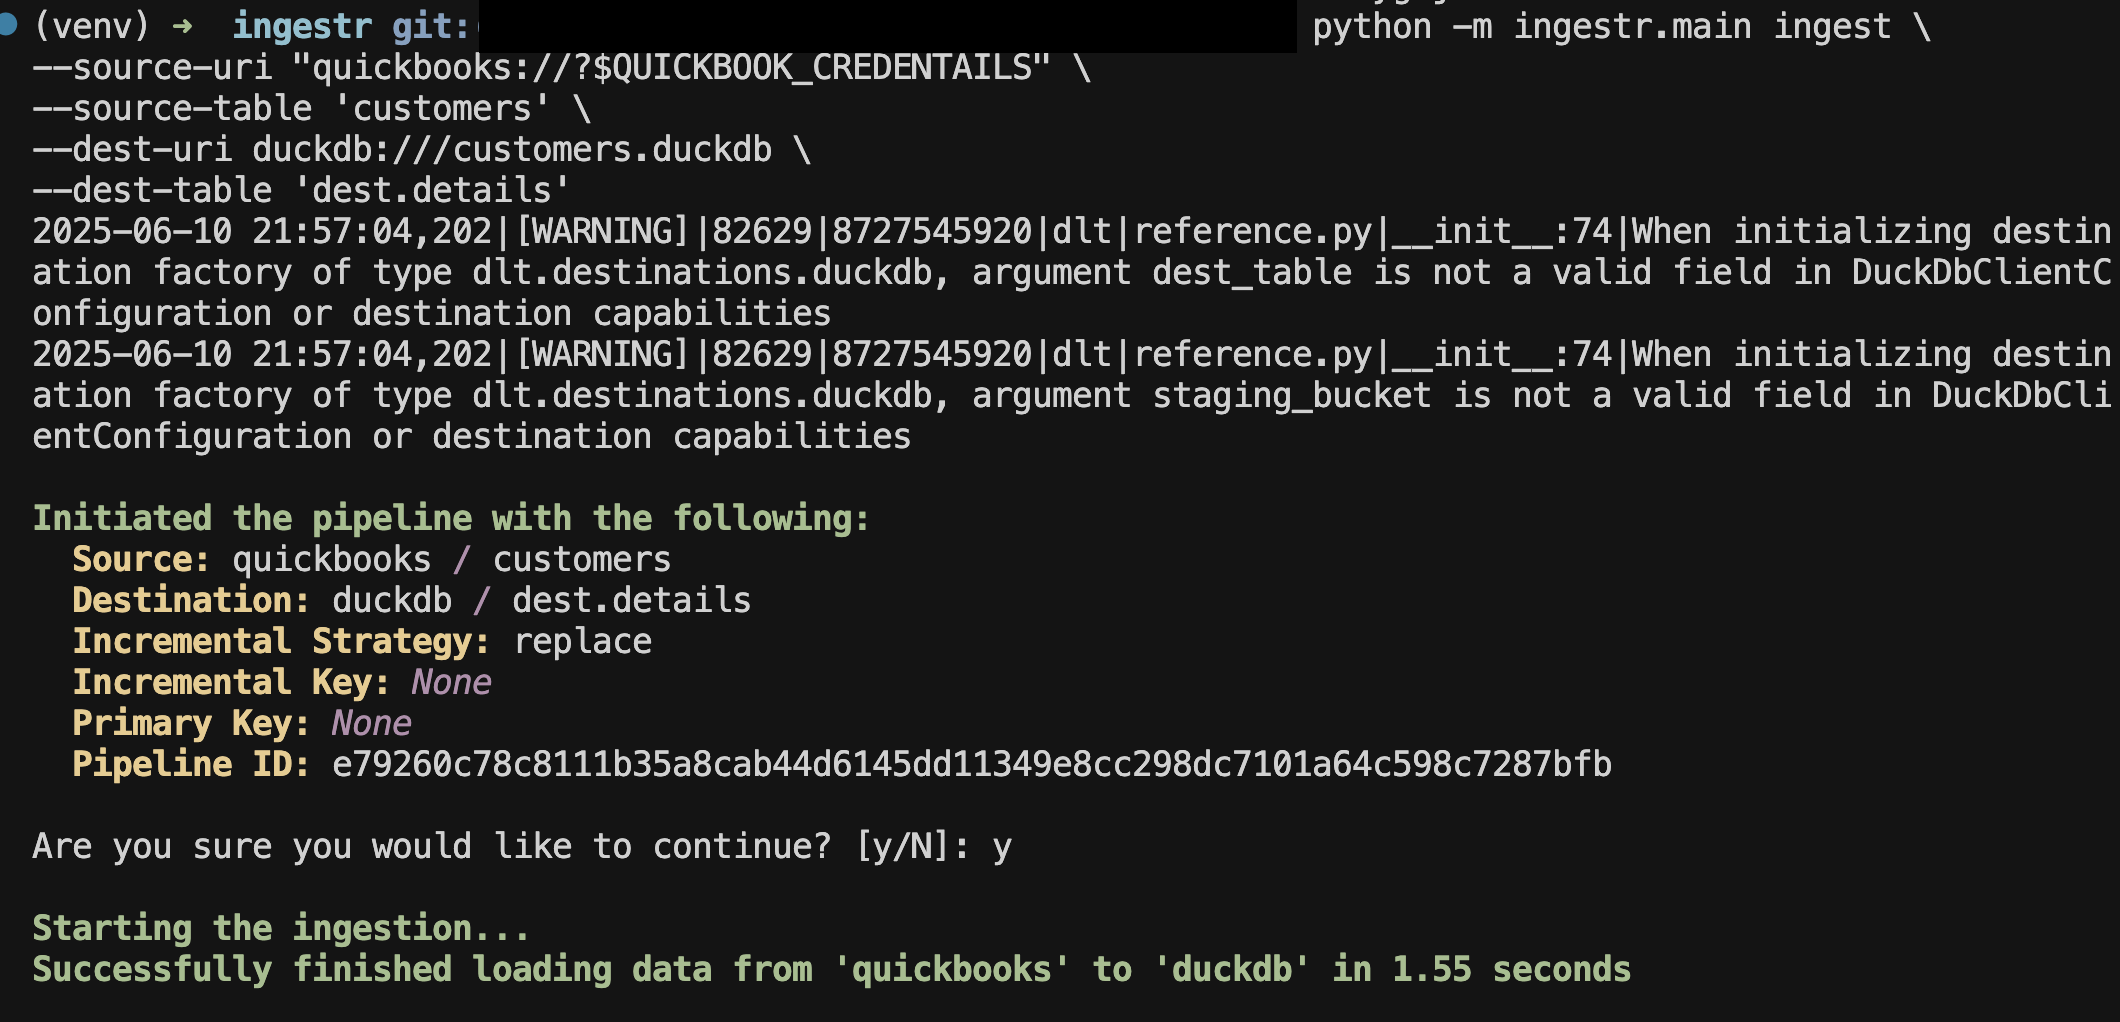Click the 'dest.details' dest-table argument
2120x1022 pixels.
(431, 190)
